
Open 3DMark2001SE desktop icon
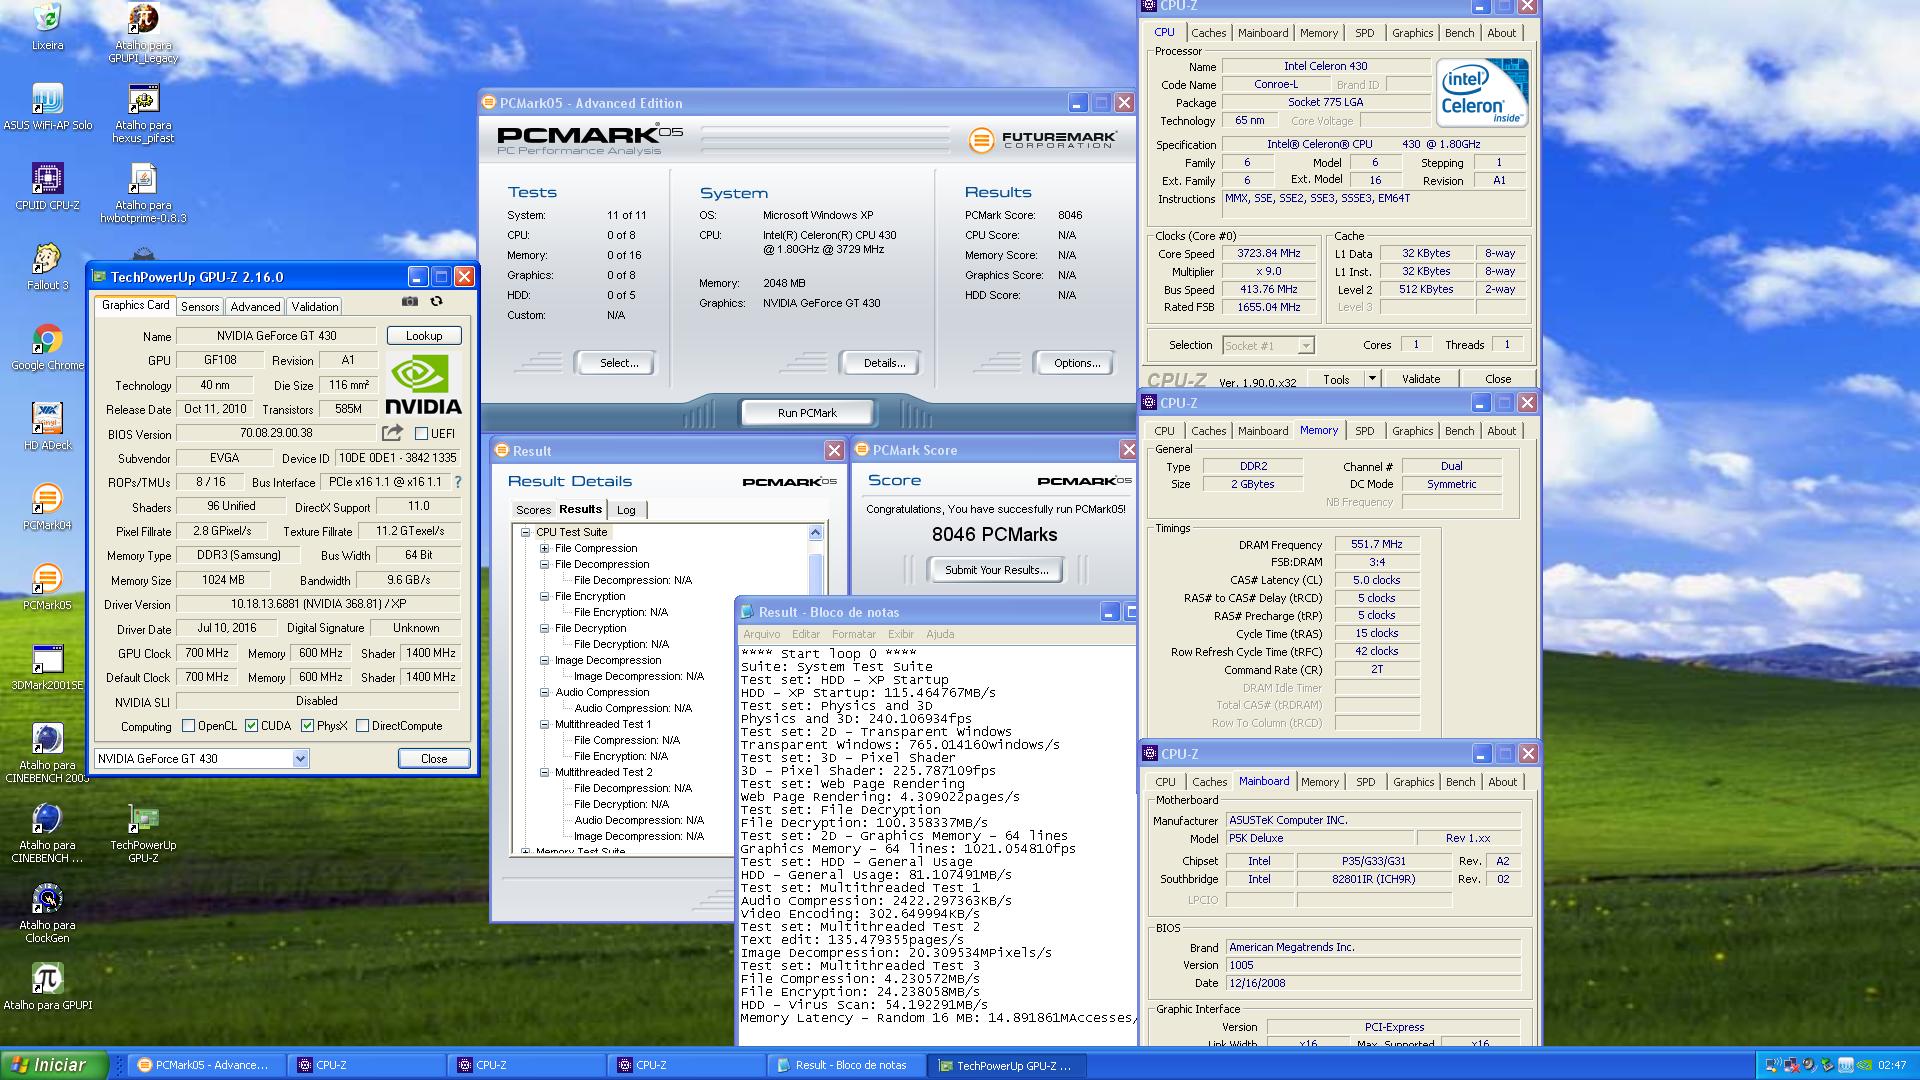pos(47,666)
